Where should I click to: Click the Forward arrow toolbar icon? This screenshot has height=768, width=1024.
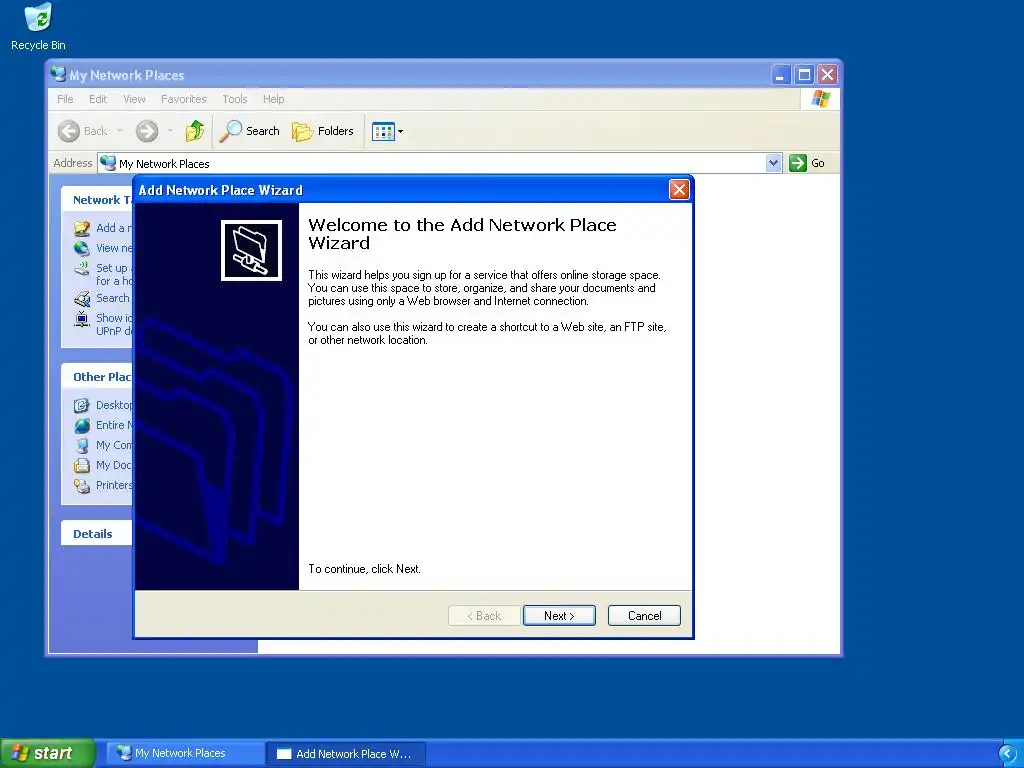coord(147,131)
